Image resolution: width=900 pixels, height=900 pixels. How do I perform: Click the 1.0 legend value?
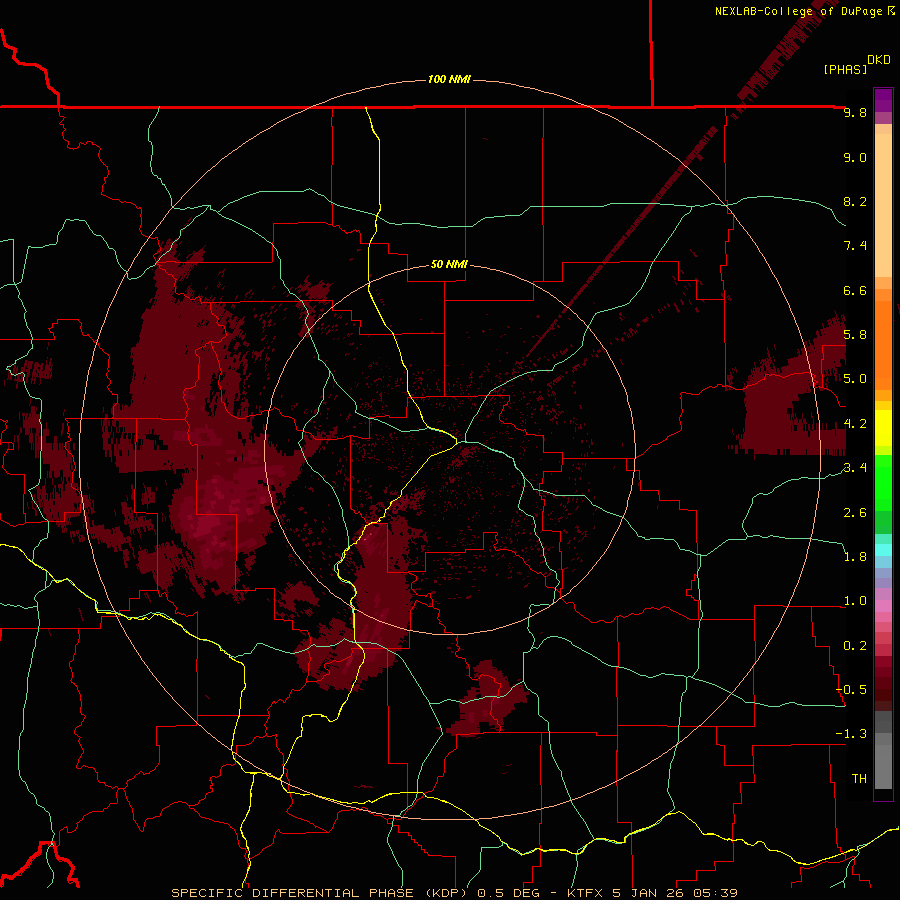pyautogui.click(x=855, y=601)
